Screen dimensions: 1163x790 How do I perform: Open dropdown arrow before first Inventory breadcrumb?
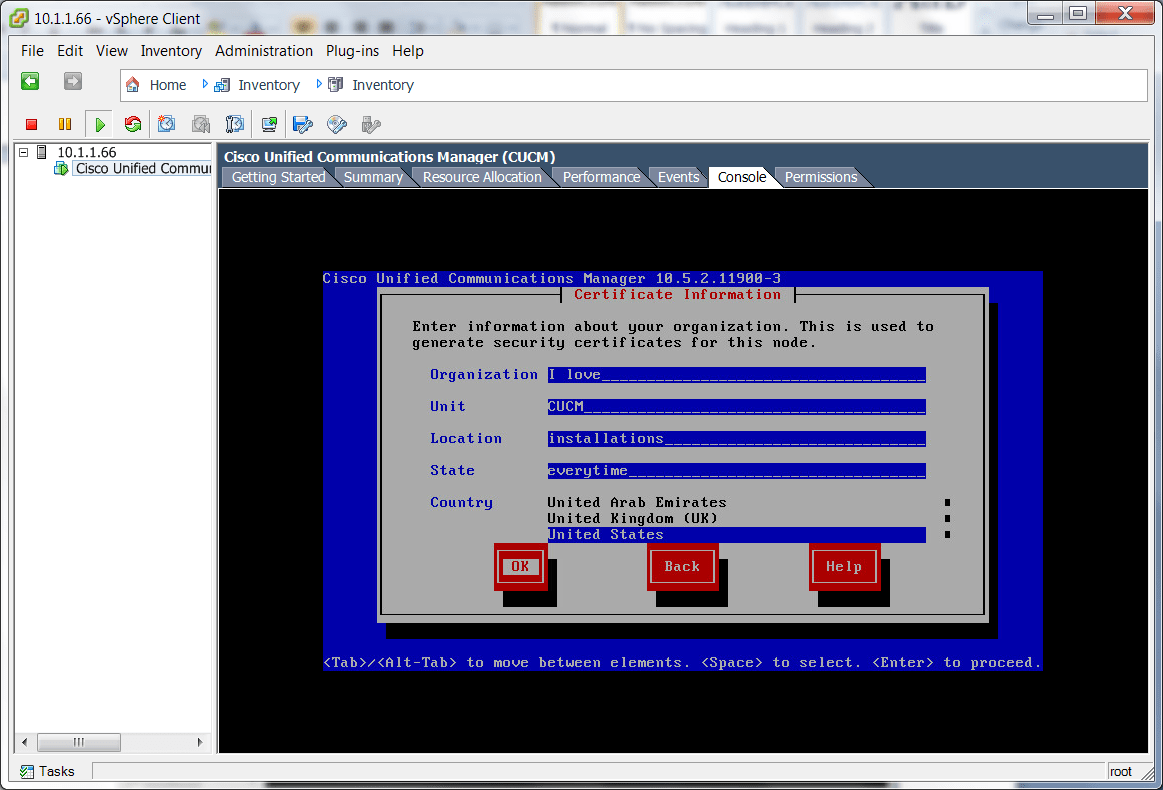(205, 85)
